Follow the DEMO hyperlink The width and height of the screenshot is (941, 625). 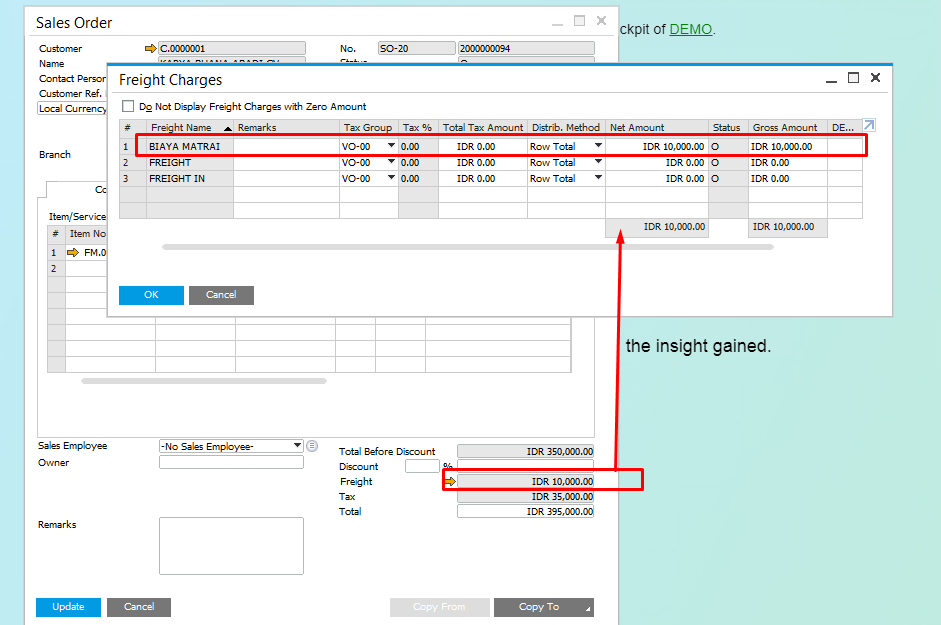coord(691,29)
